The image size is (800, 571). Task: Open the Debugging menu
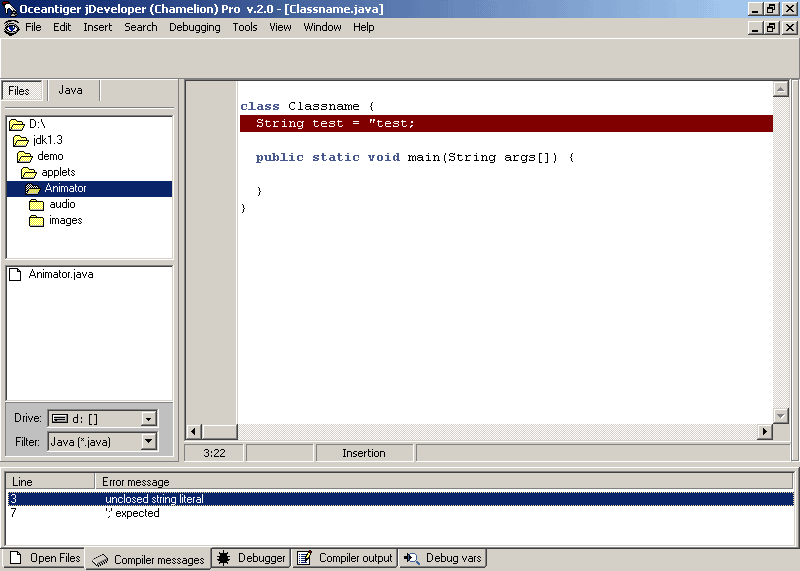[195, 27]
